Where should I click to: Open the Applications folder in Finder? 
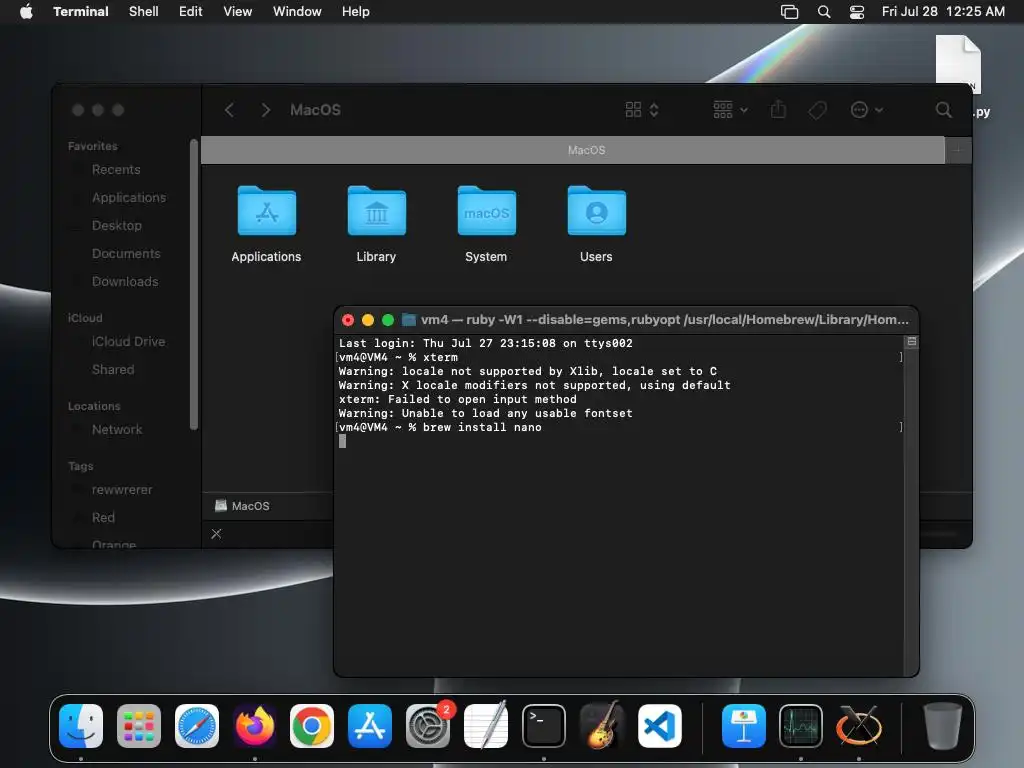coord(266,225)
